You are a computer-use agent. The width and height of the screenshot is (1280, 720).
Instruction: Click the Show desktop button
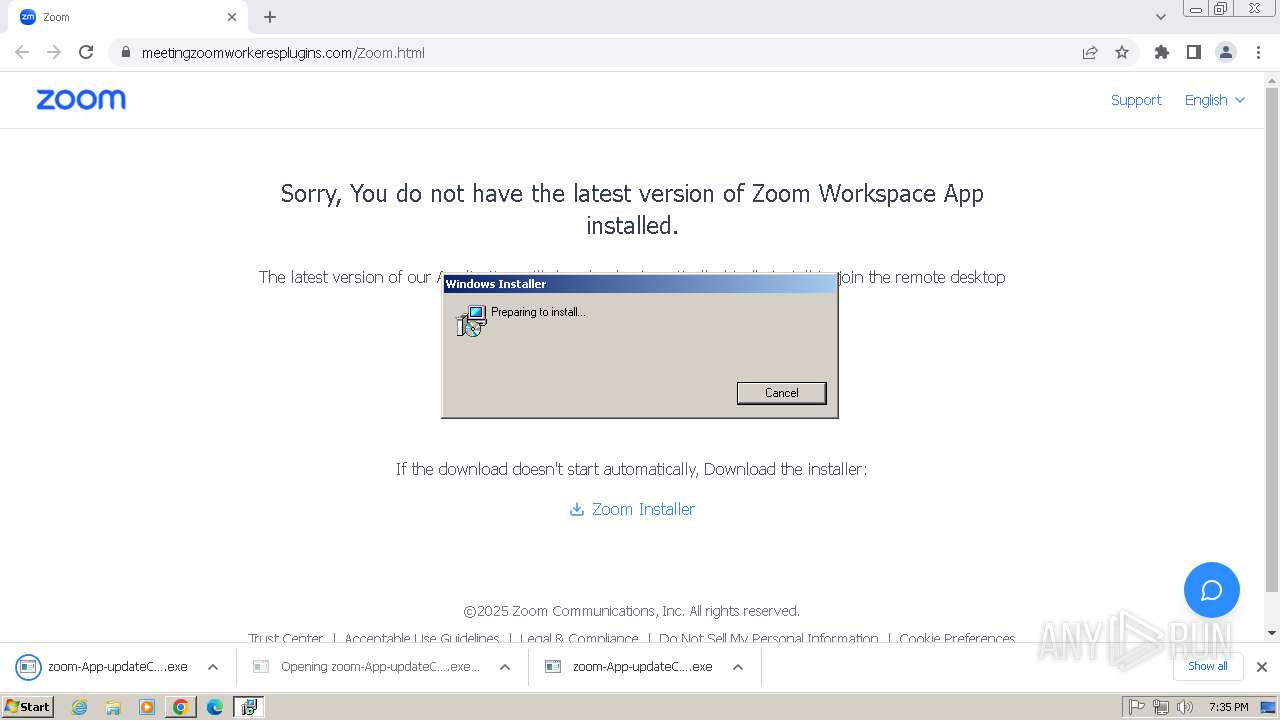tap(1268, 707)
